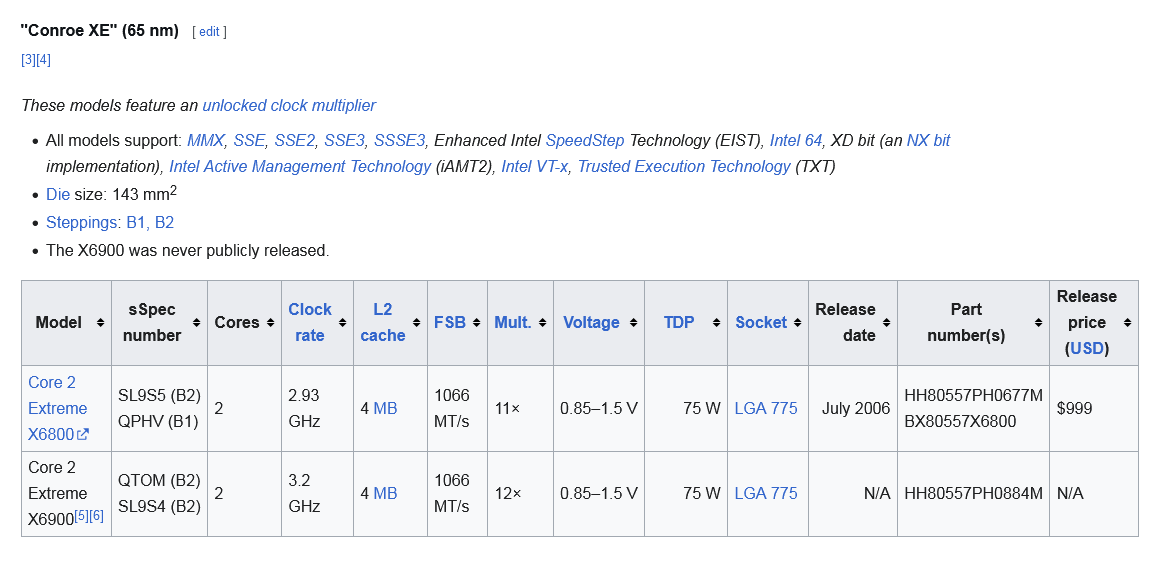Open citation [6] beside X6900
The width and height of the screenshot is (1161, 561).
pyautogui.click(x=96, y=516)
